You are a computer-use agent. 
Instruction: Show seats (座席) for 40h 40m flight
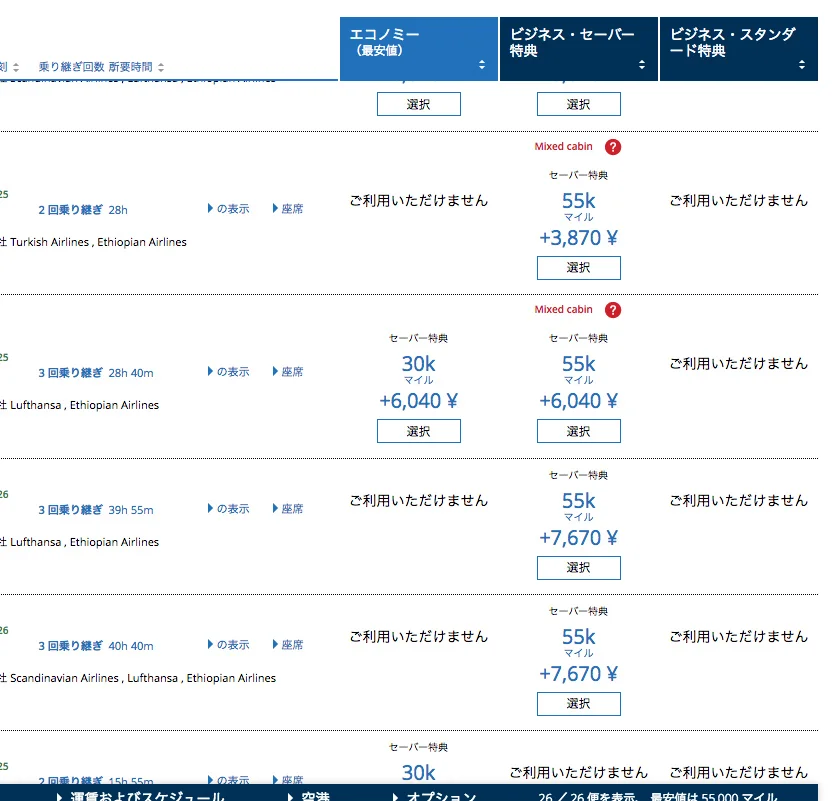pyautogui.click(x=288, y=645)
